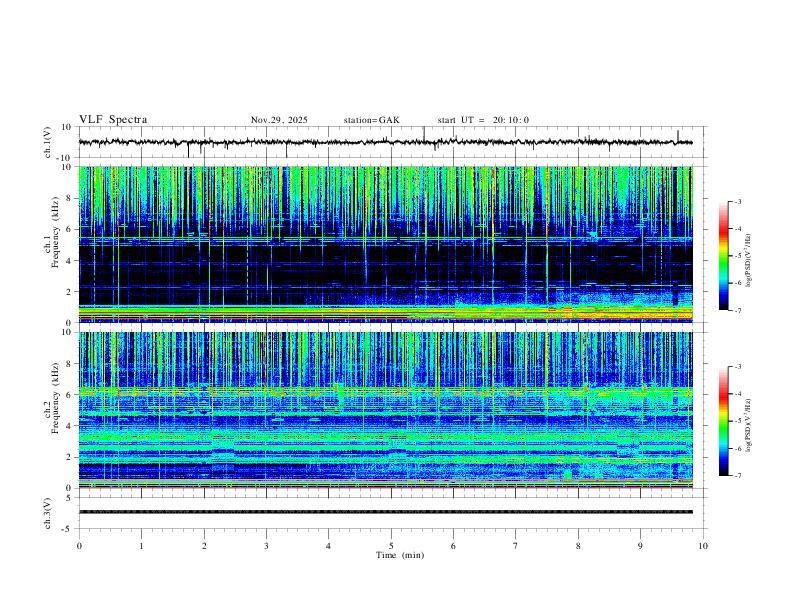Click the '-3' value on upper colorbar
Image resolution: width=792 pixels, height=612 pixels.
point(737,201)
